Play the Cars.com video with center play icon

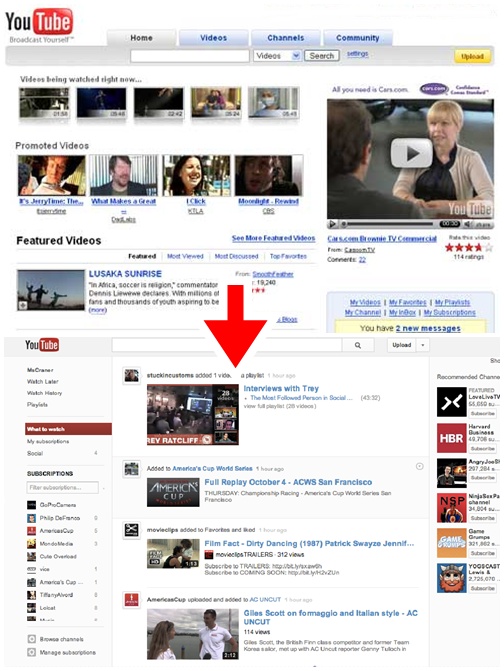[x=411, y=153]
